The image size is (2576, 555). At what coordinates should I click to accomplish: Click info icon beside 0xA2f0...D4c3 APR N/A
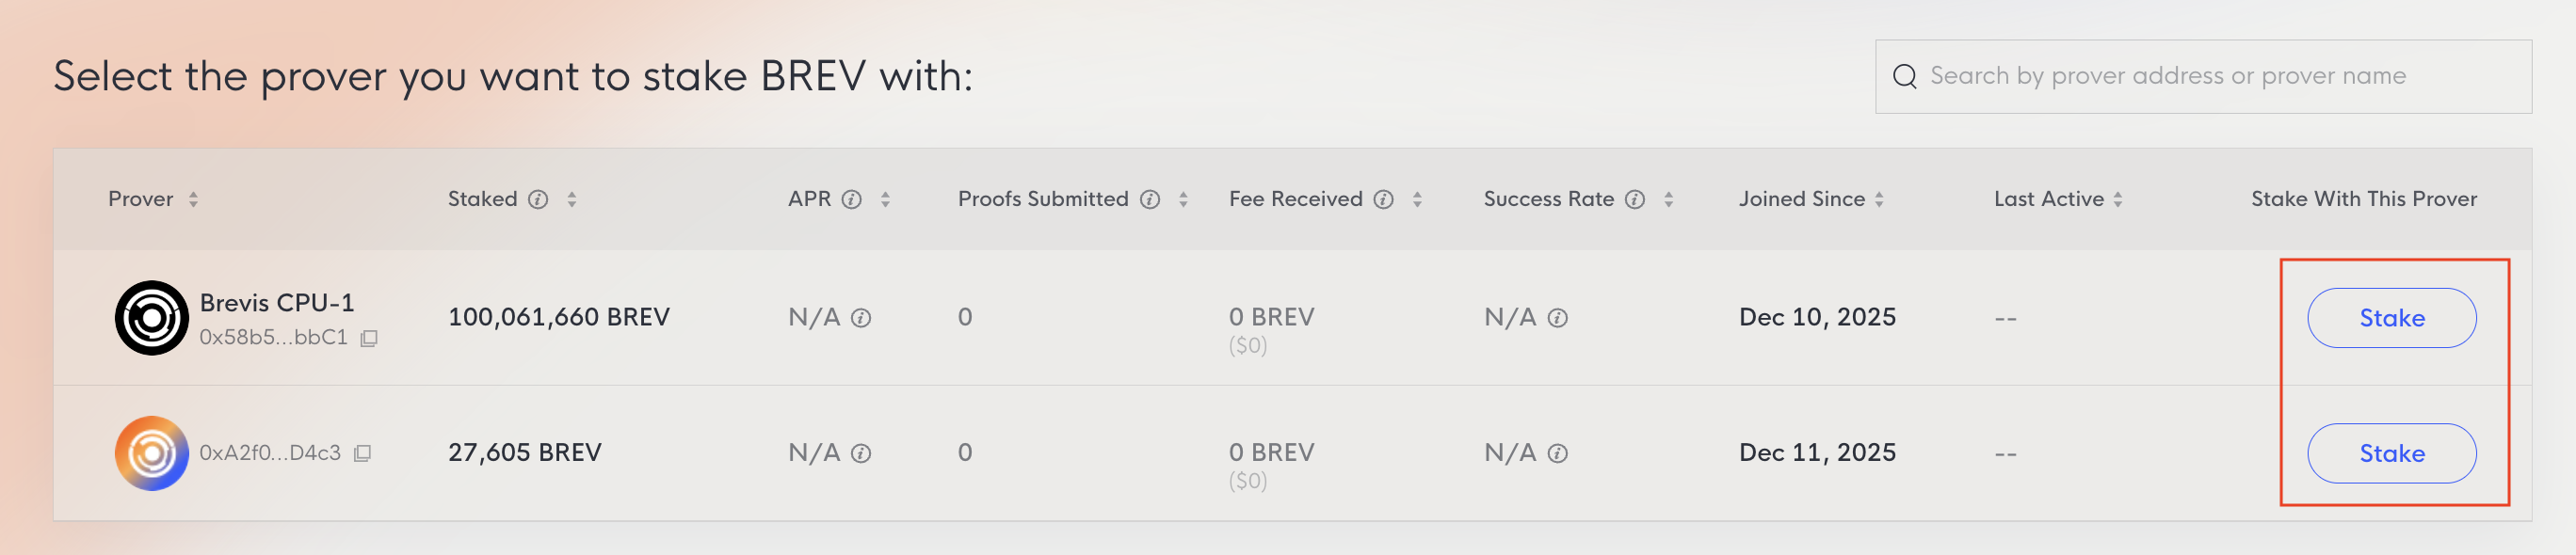pyautogui.click(x=861, y=453)
